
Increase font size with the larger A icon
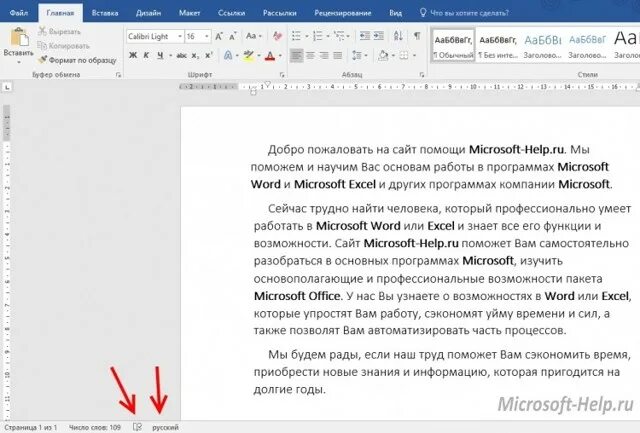tap(219, 36)
